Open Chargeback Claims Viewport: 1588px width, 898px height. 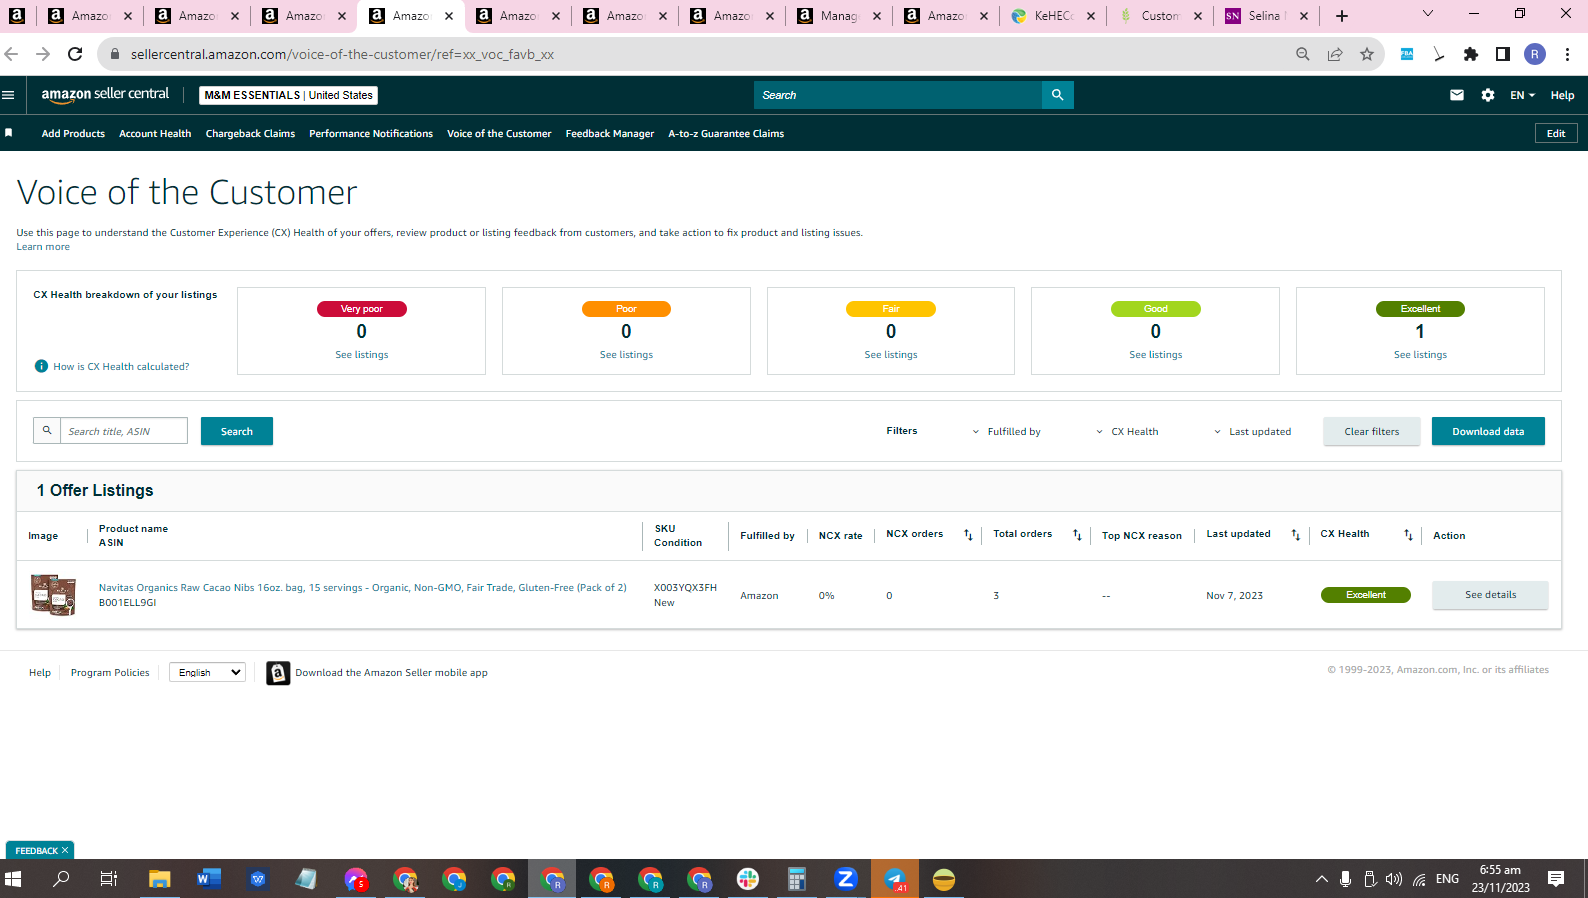click(x=250, y=134)
